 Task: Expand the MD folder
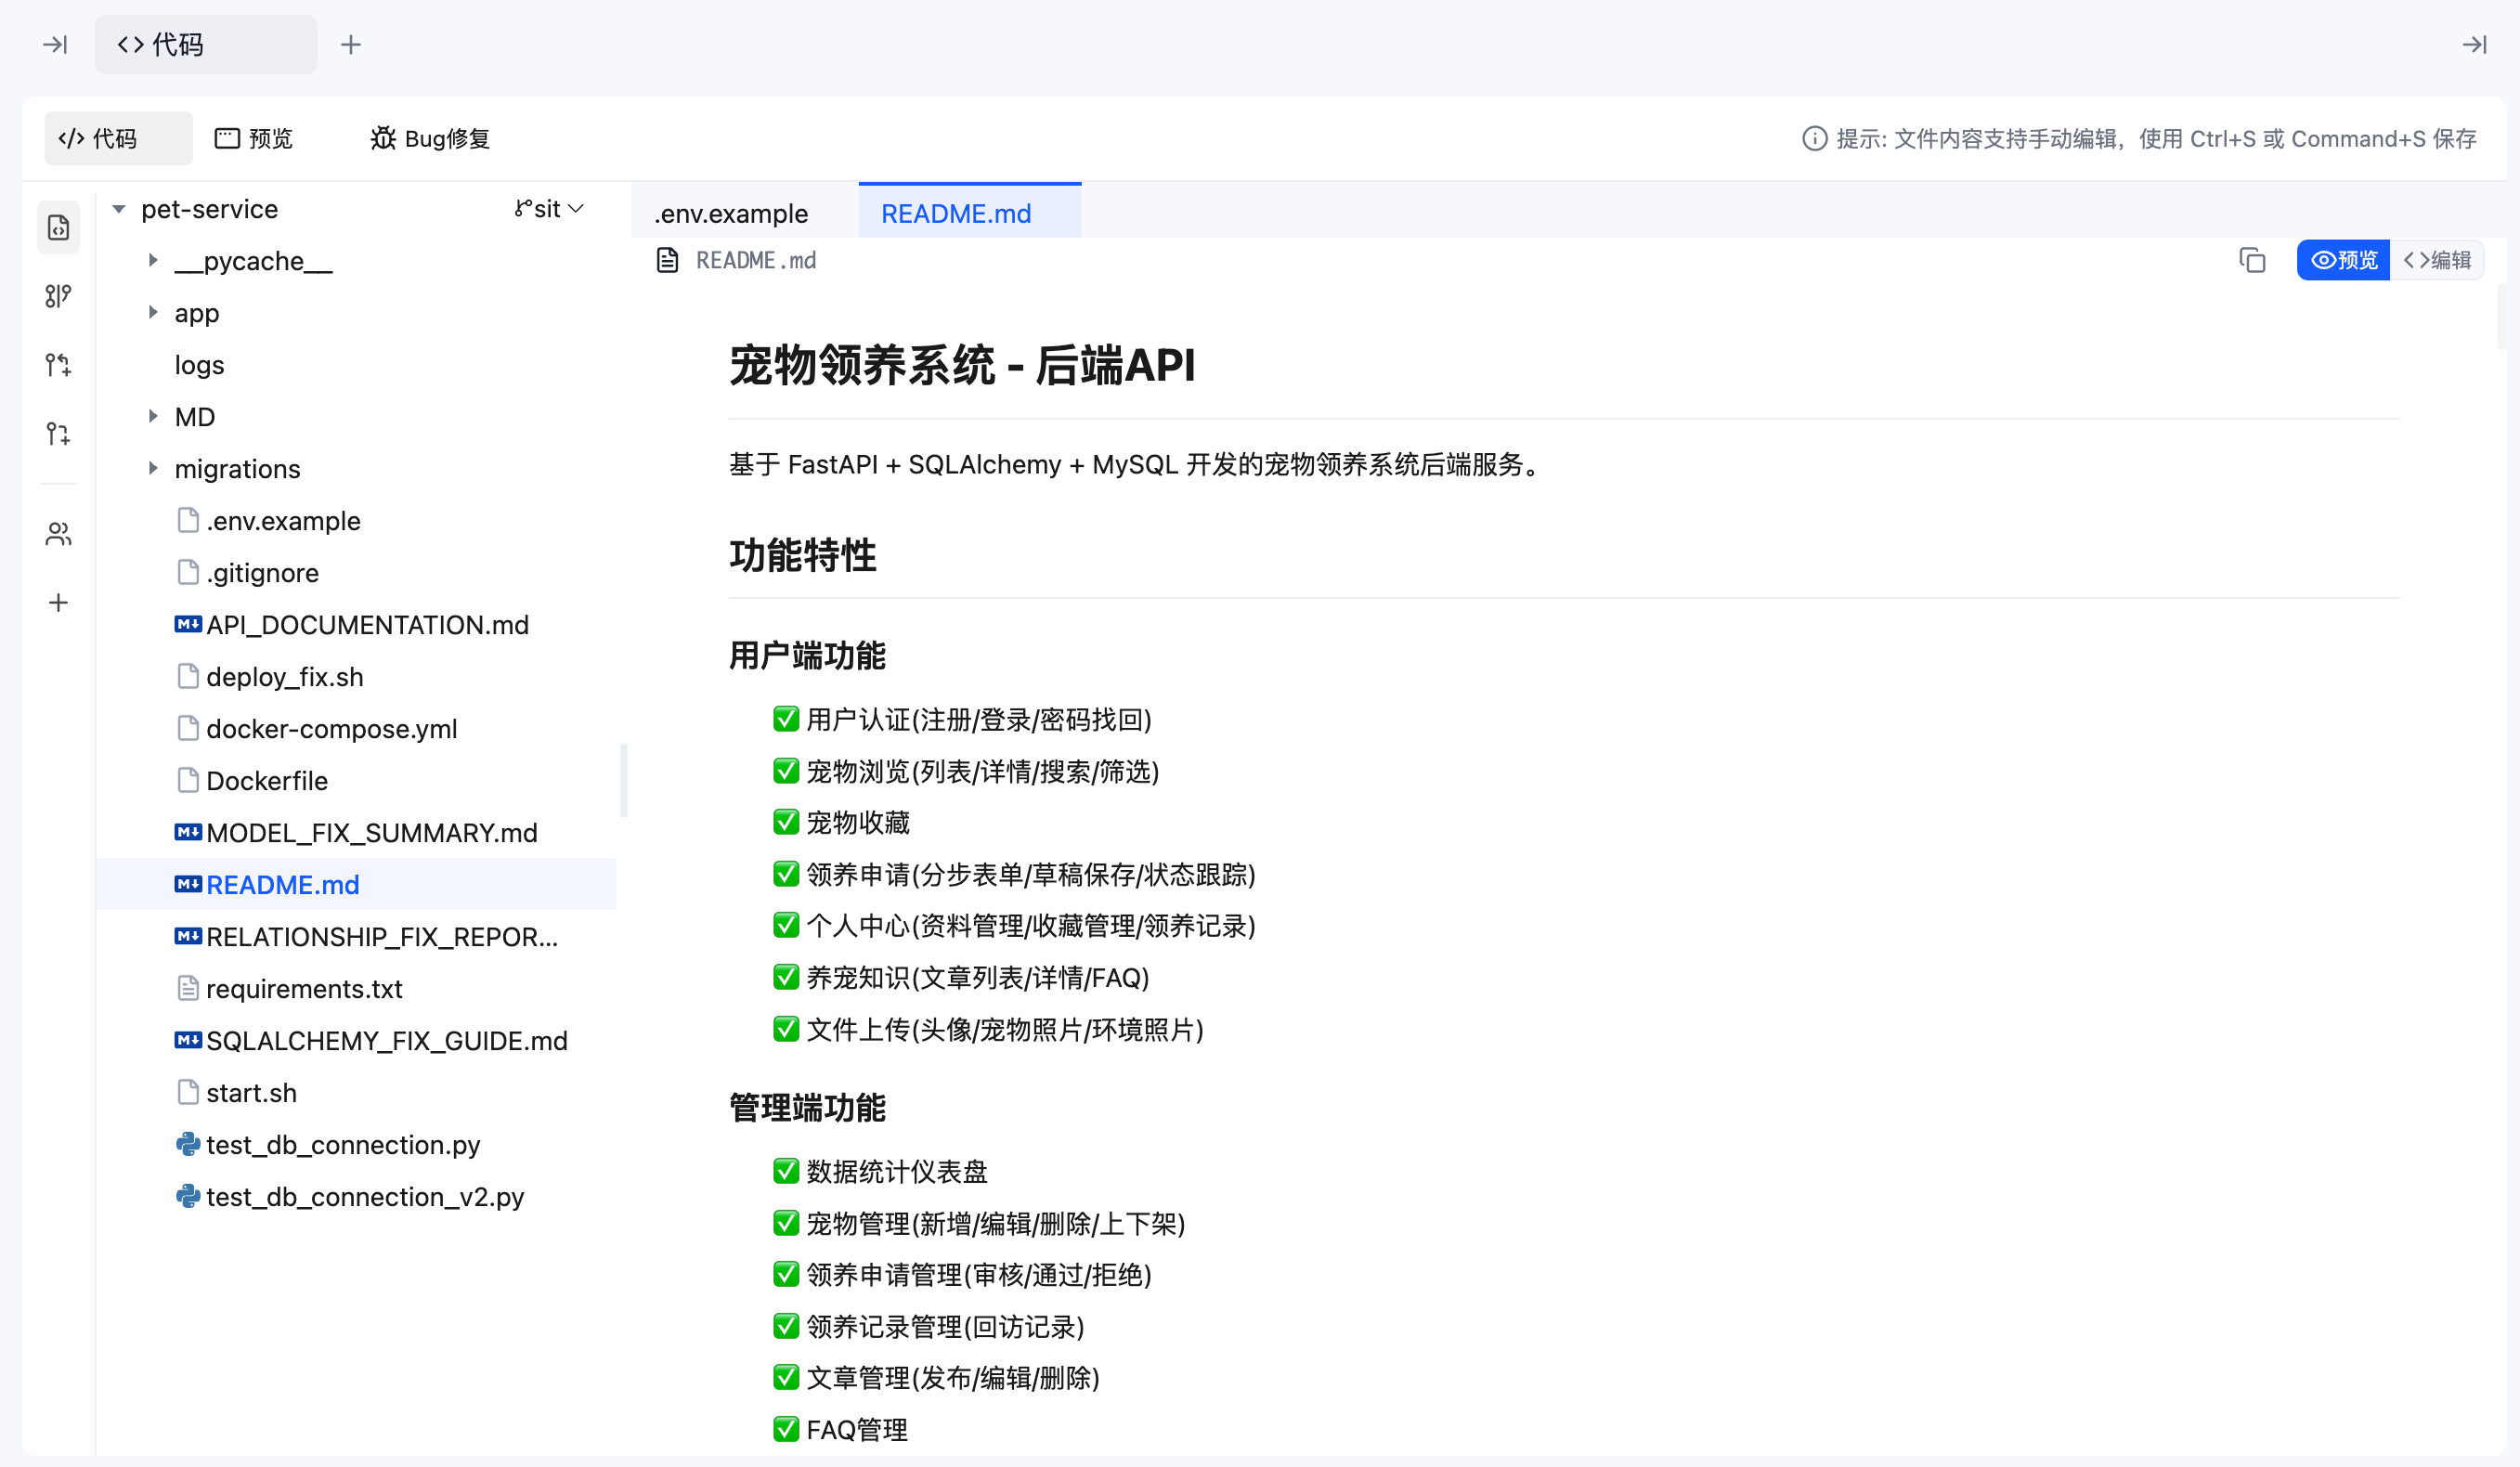pos(153,417)
